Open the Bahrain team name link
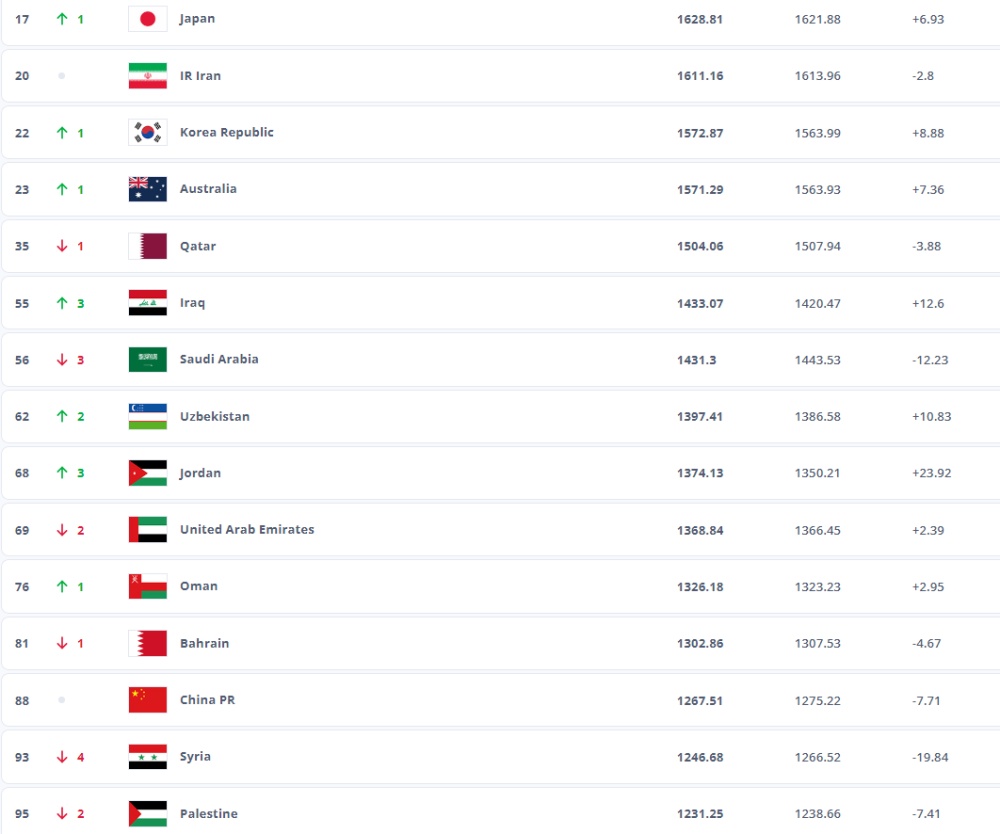Image resolution: width=1000 pixels, height=834 pixels. click(204, 644)
